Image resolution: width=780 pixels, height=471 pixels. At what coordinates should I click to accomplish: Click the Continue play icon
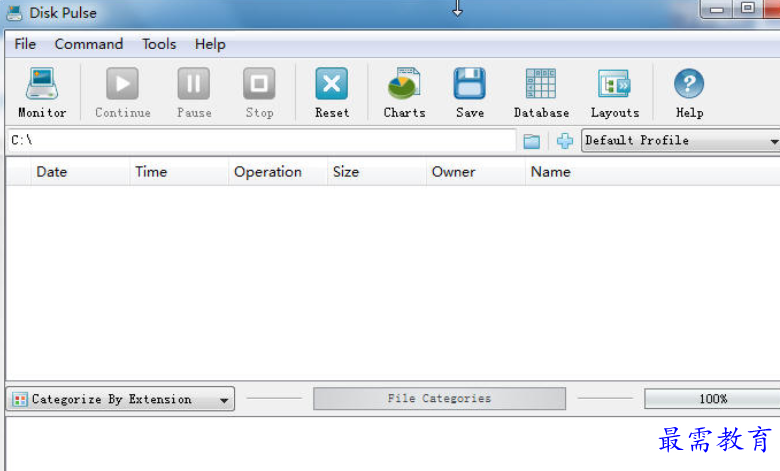tap(122, 84)
